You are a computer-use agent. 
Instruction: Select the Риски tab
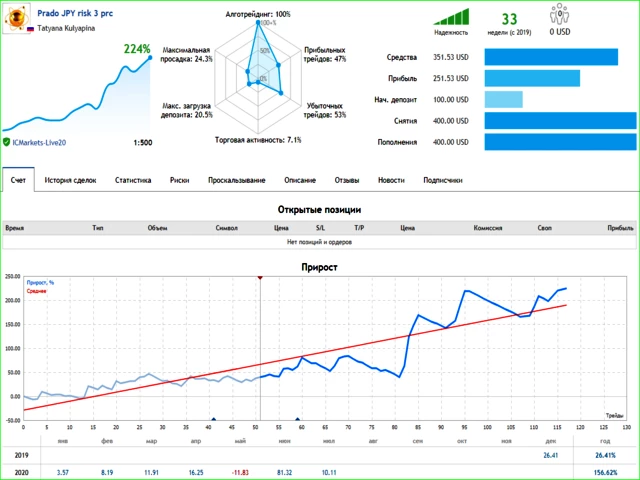[x=180, y=180]
